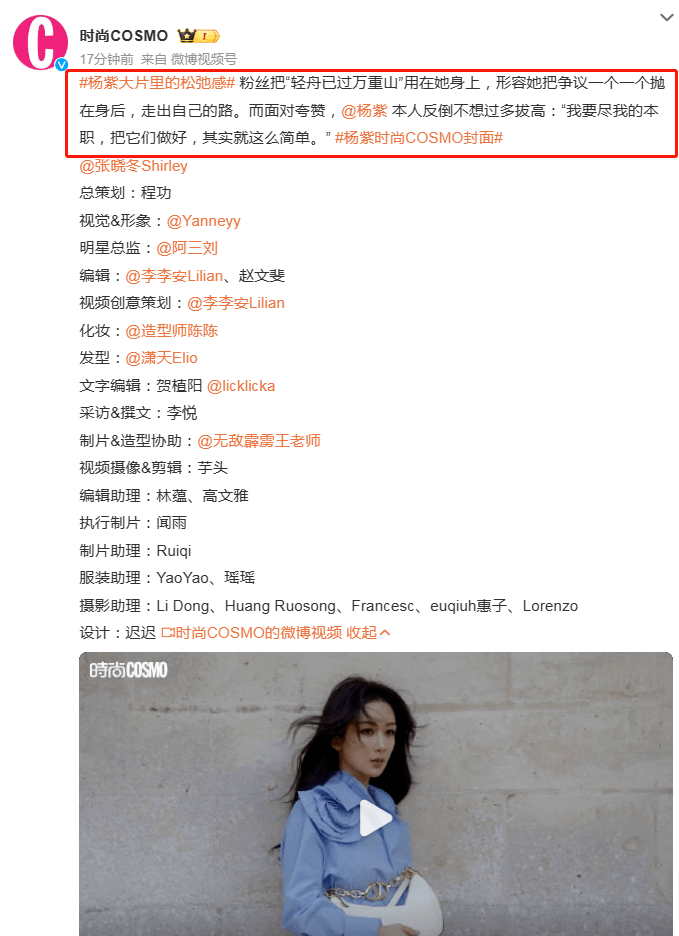Open the @潇天Elio hairstylist mention
Viewport: 679px width, 936px height.
(161, 358)
